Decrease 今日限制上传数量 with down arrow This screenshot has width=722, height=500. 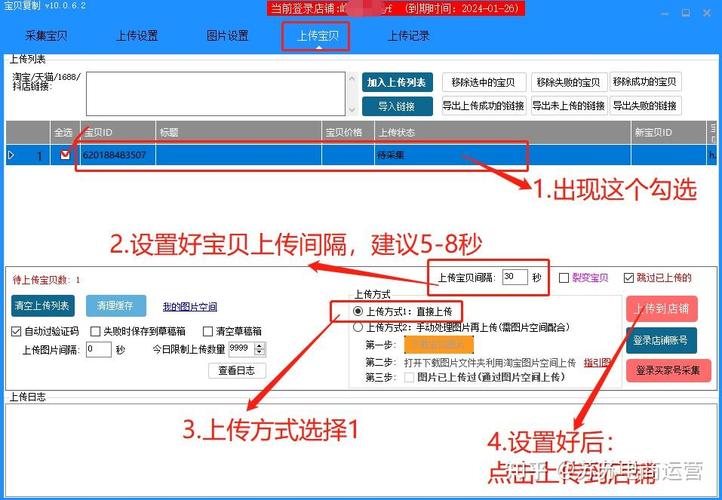pyautogui.click(x=260, y=353)
